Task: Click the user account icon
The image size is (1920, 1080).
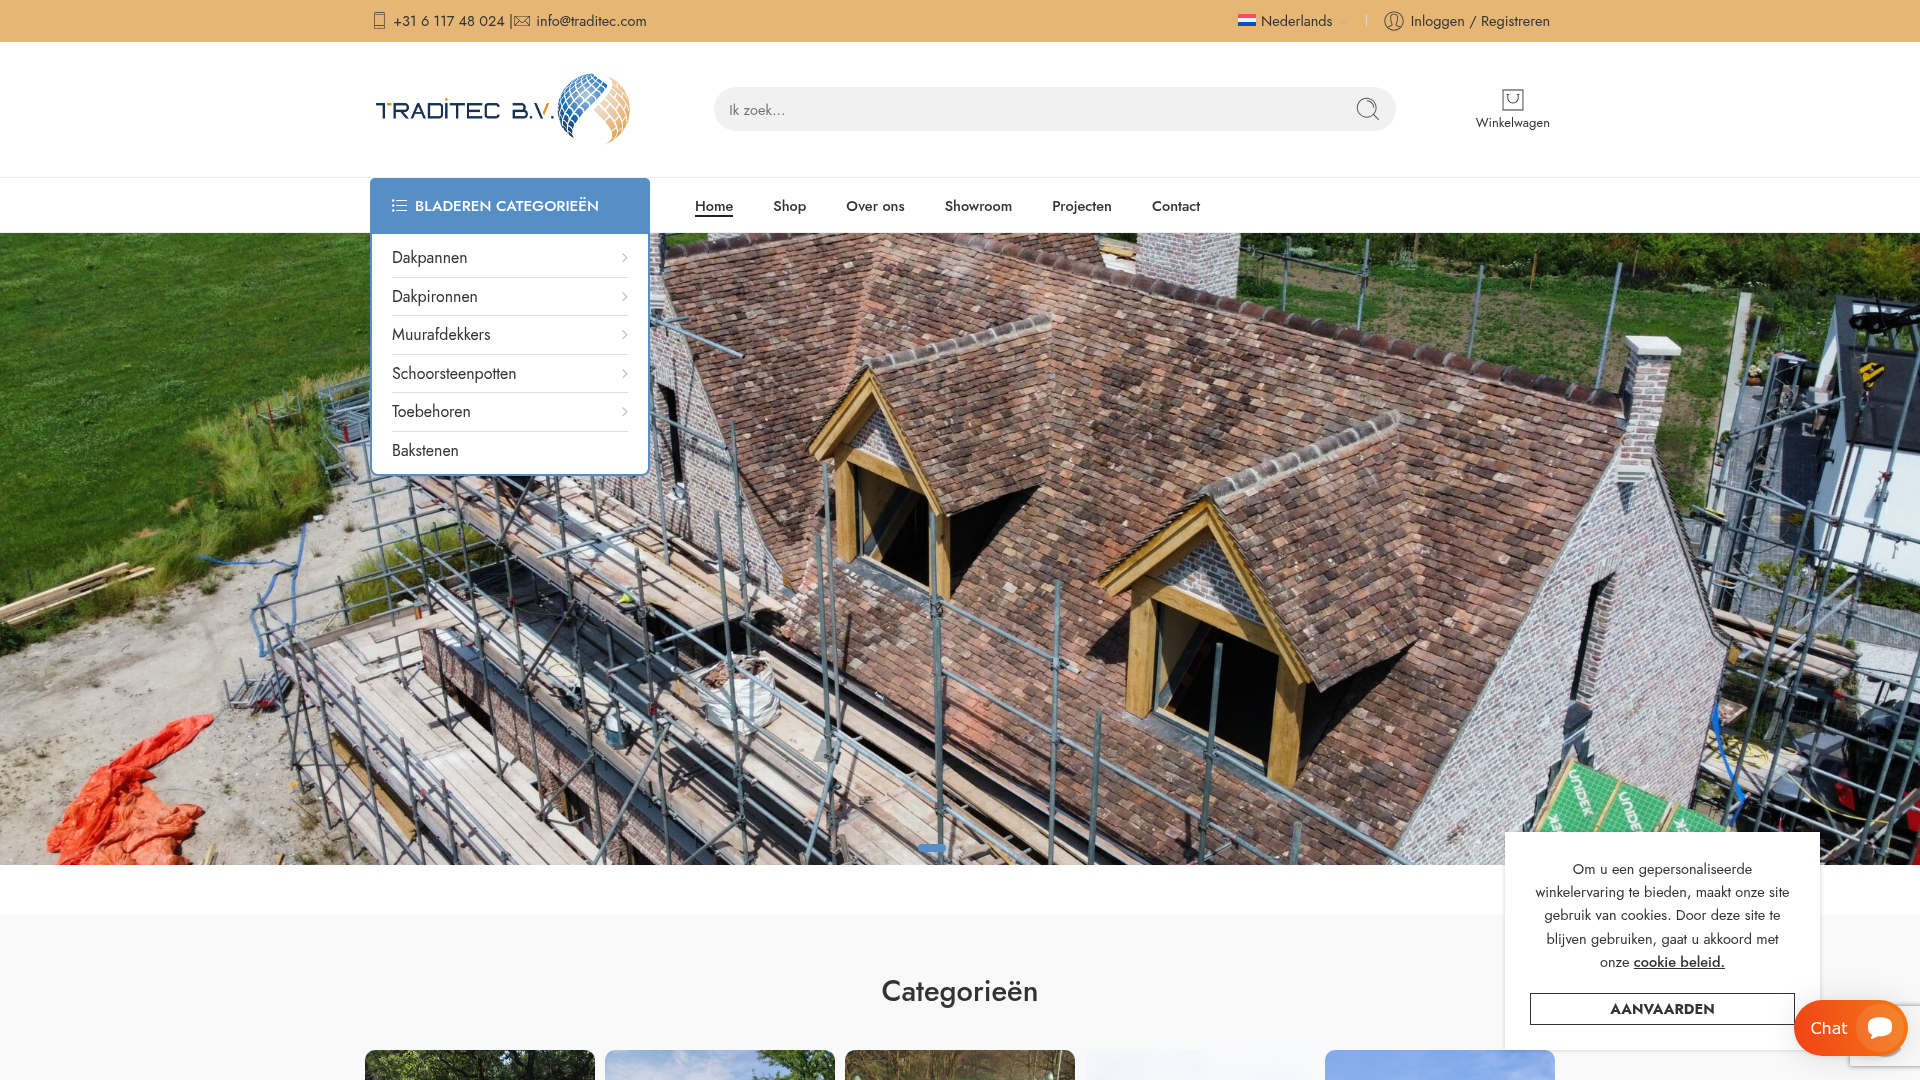Action: (x=1394, y=21)
